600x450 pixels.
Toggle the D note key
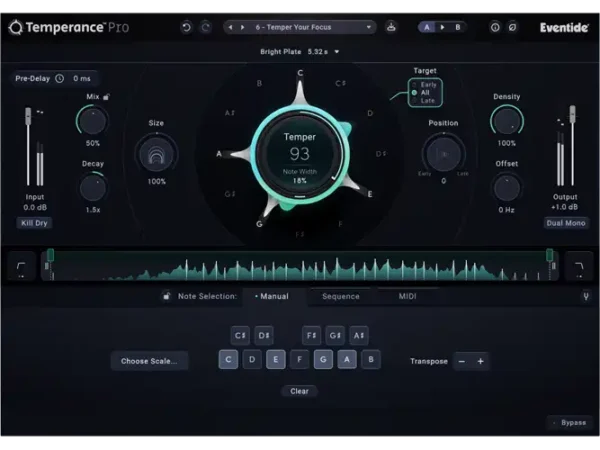(x=252, y=359)
